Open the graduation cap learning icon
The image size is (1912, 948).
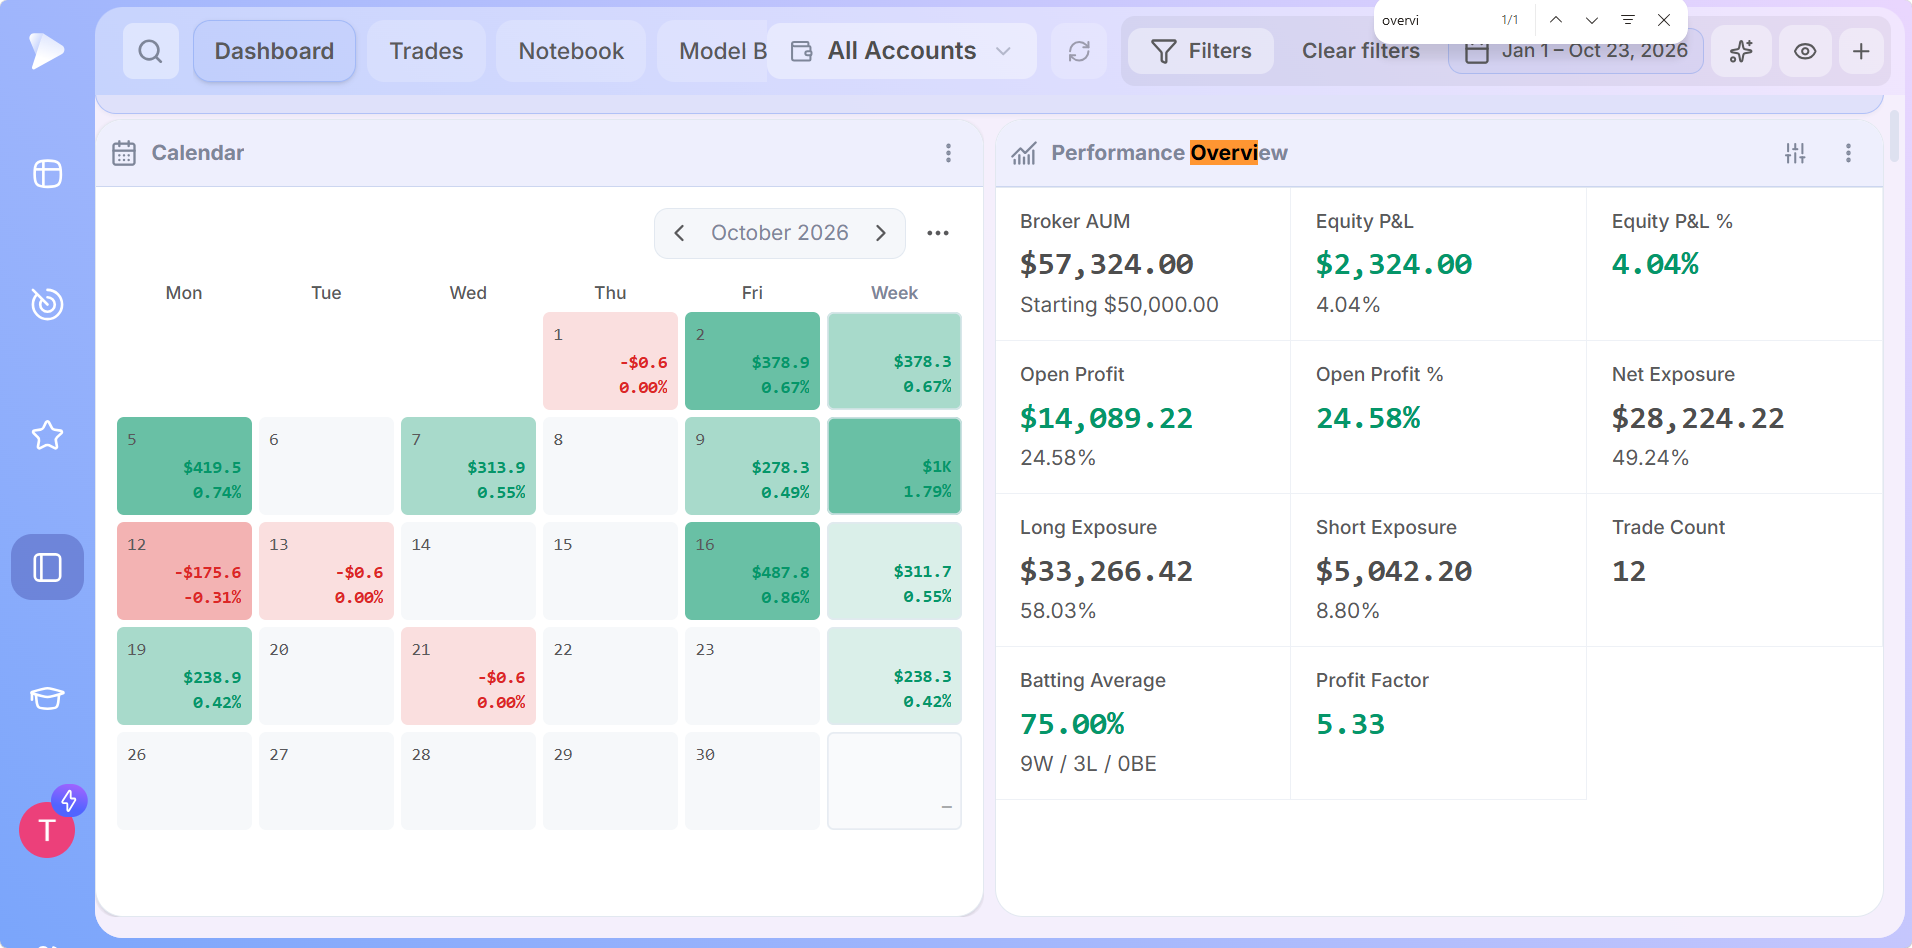tap(47, 697)
